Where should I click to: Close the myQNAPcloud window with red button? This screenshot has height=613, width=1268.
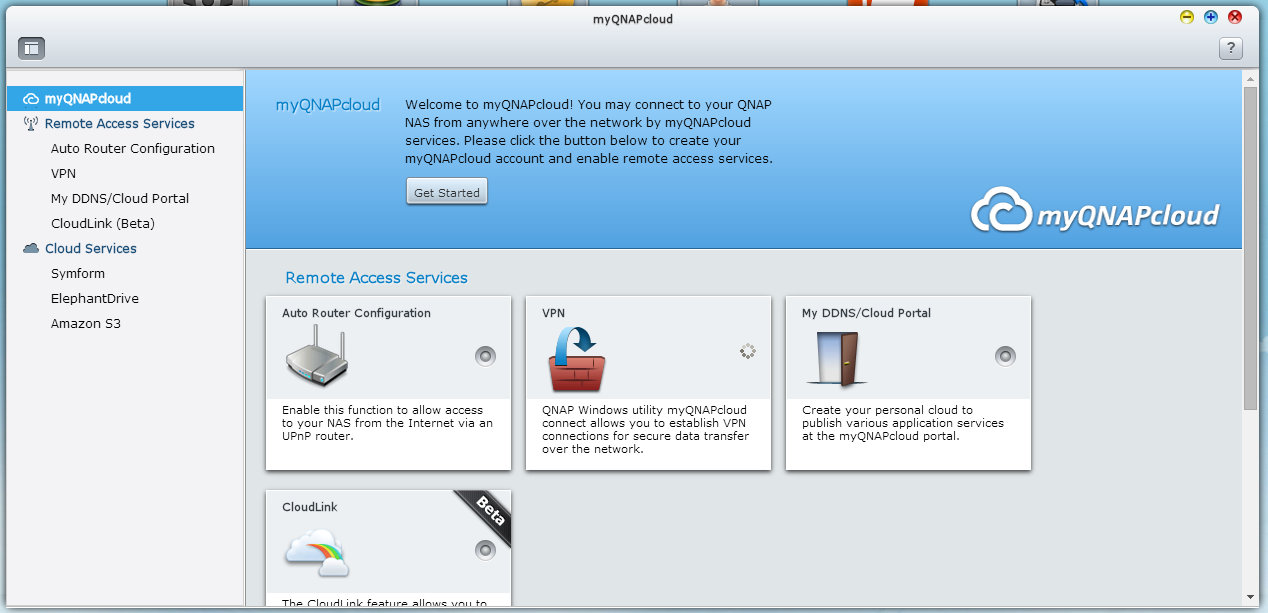pos(1235,17)
